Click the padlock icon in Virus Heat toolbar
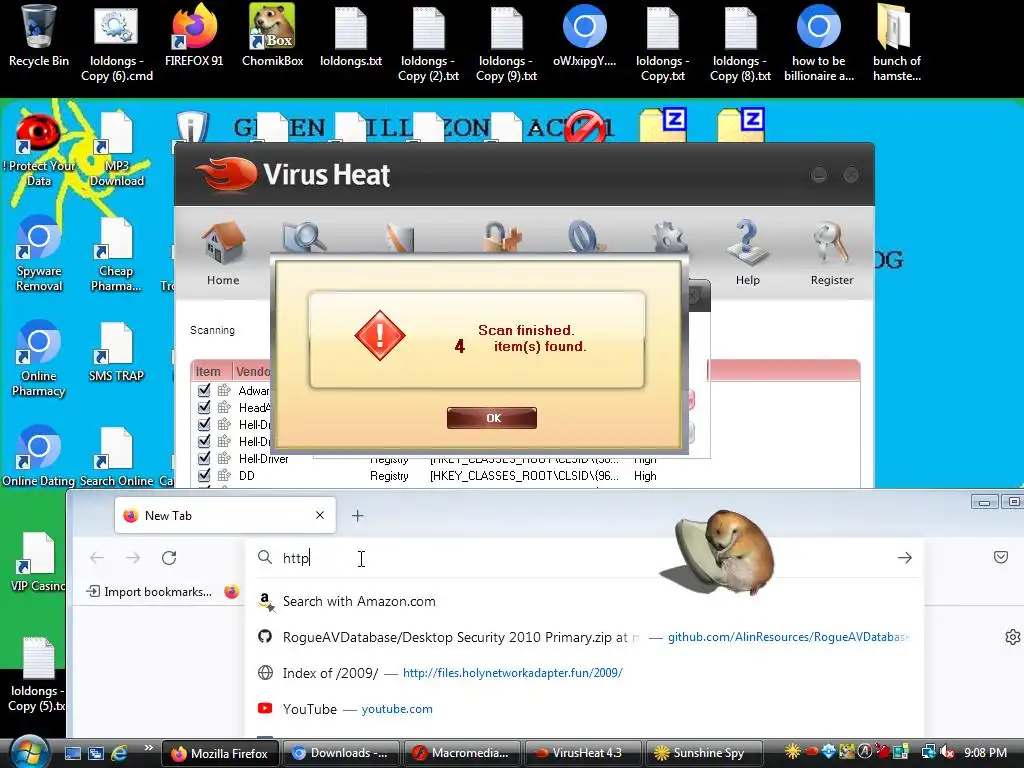Image resolution: width=1024 pixels, height=768 pixels. point(502,238)
